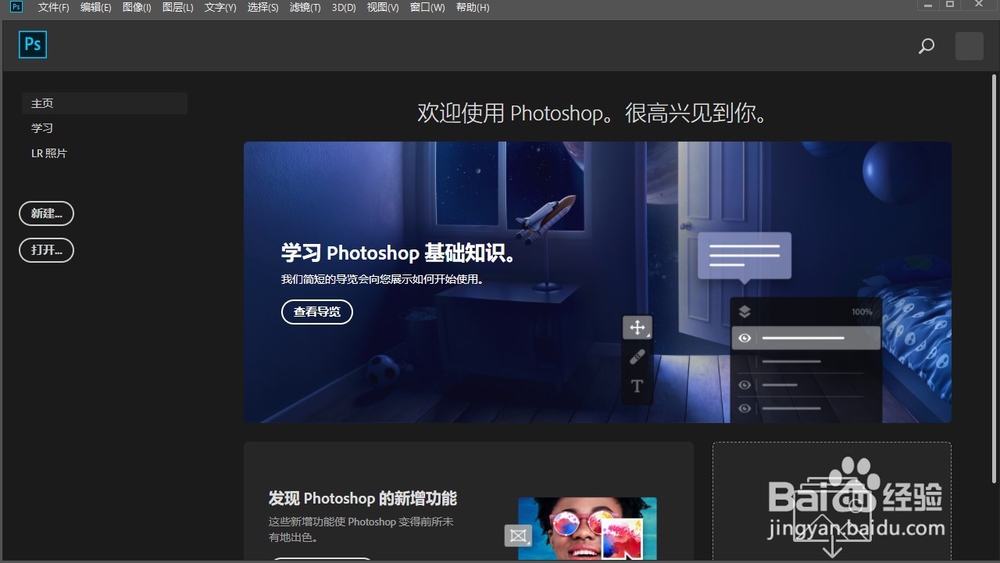Open the 选择(S) menu
This screenshot has height=563, width=1000.
263,8
